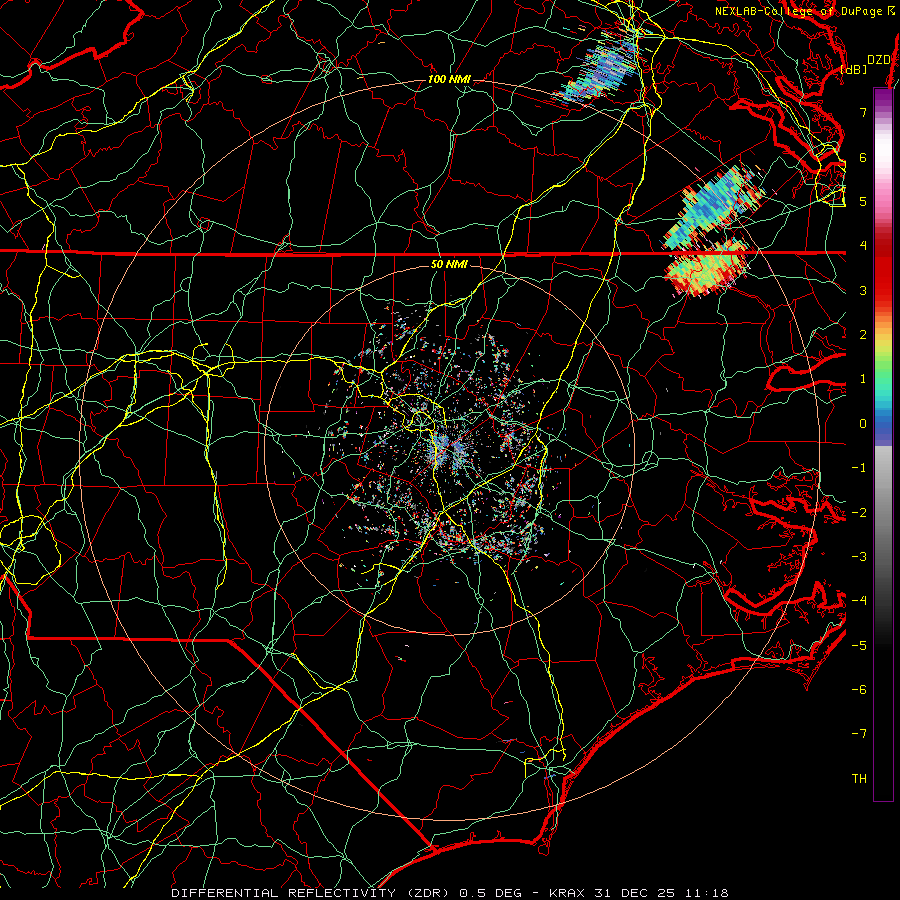Click the 4 value on the dB scale

[x=863, y=246]
